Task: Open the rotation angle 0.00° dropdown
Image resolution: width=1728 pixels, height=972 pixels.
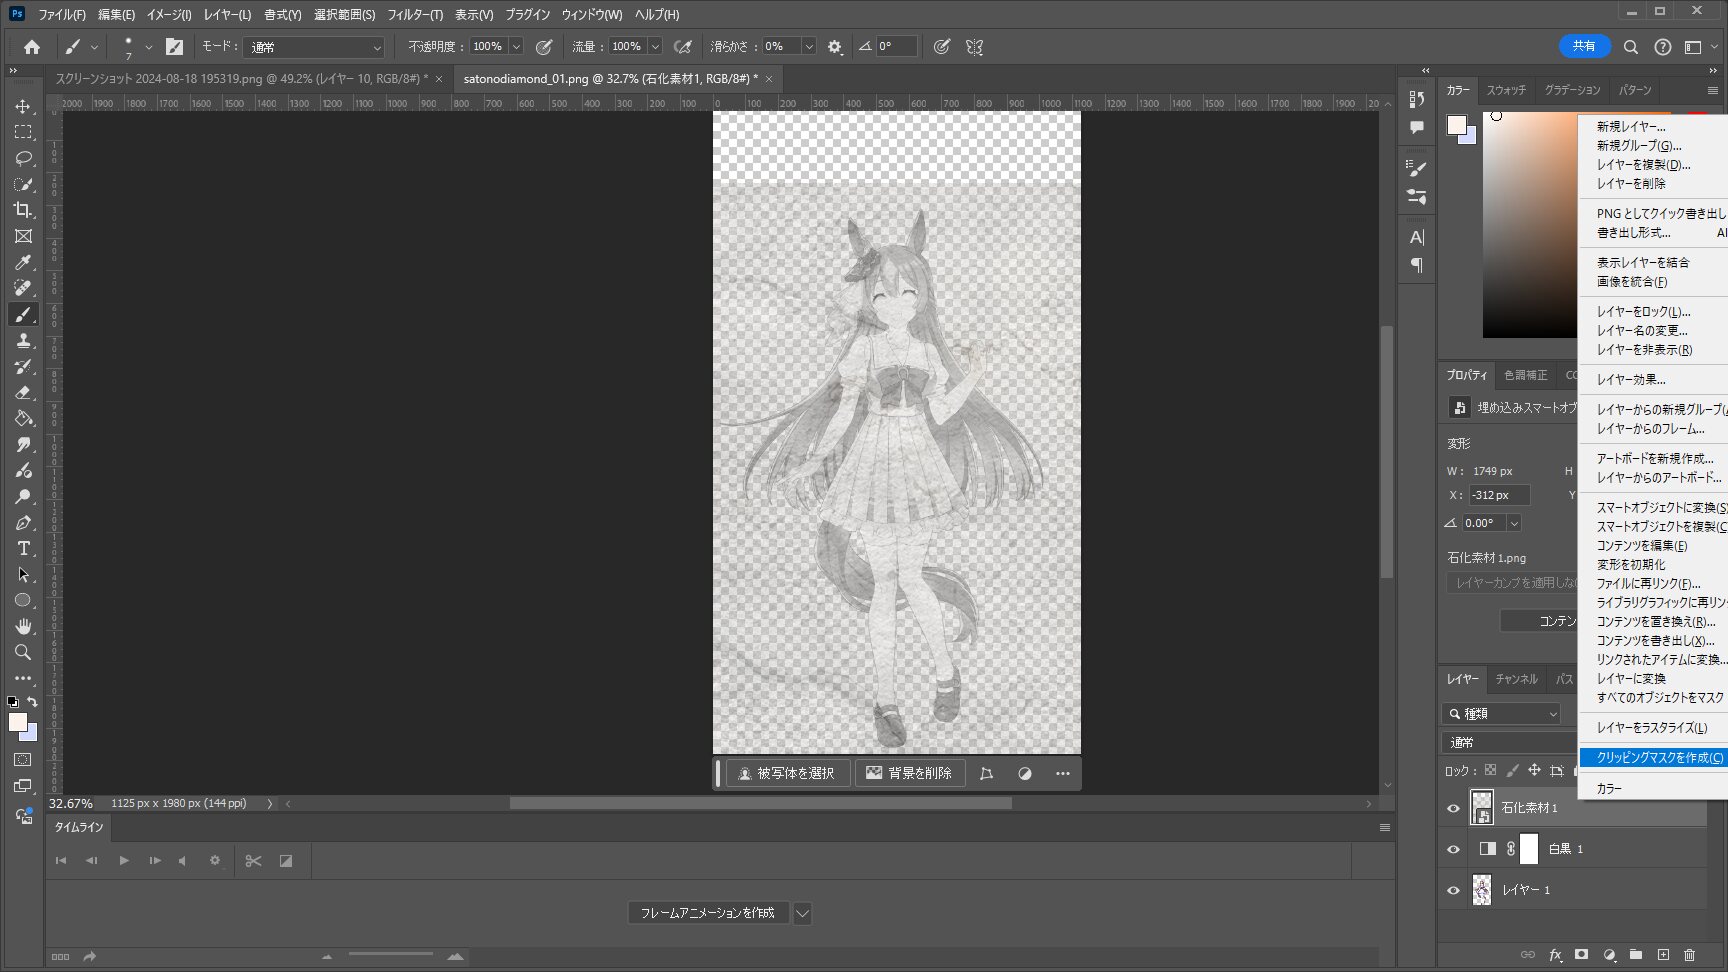Action: click(1514, 523)
